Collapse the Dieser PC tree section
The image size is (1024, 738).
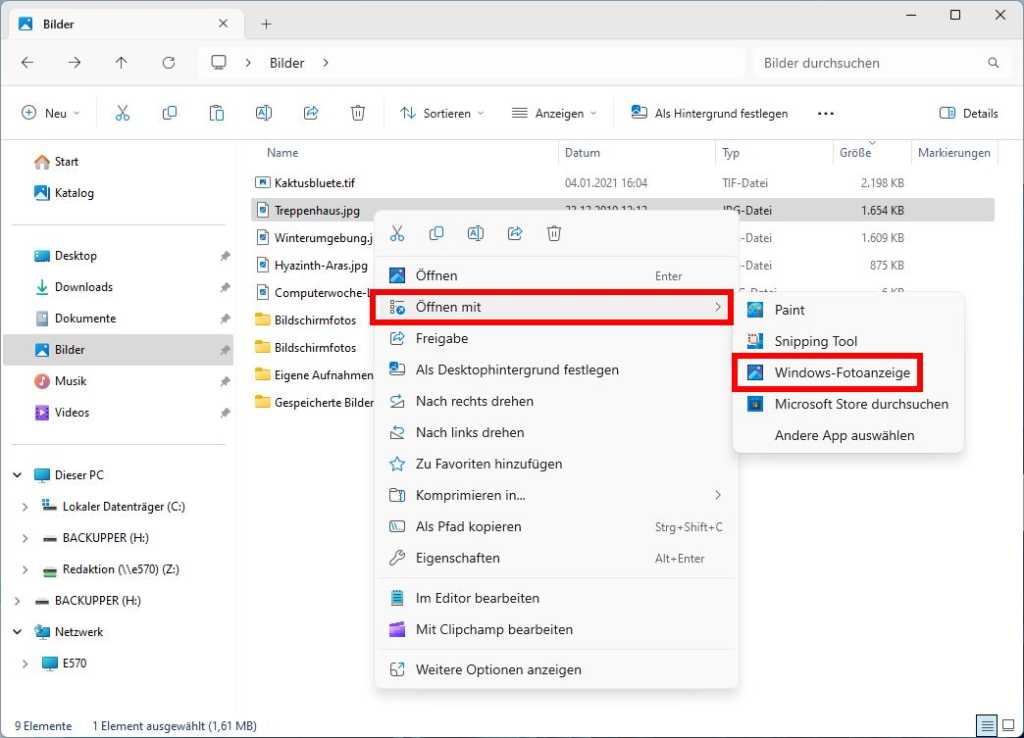(16, 474)
